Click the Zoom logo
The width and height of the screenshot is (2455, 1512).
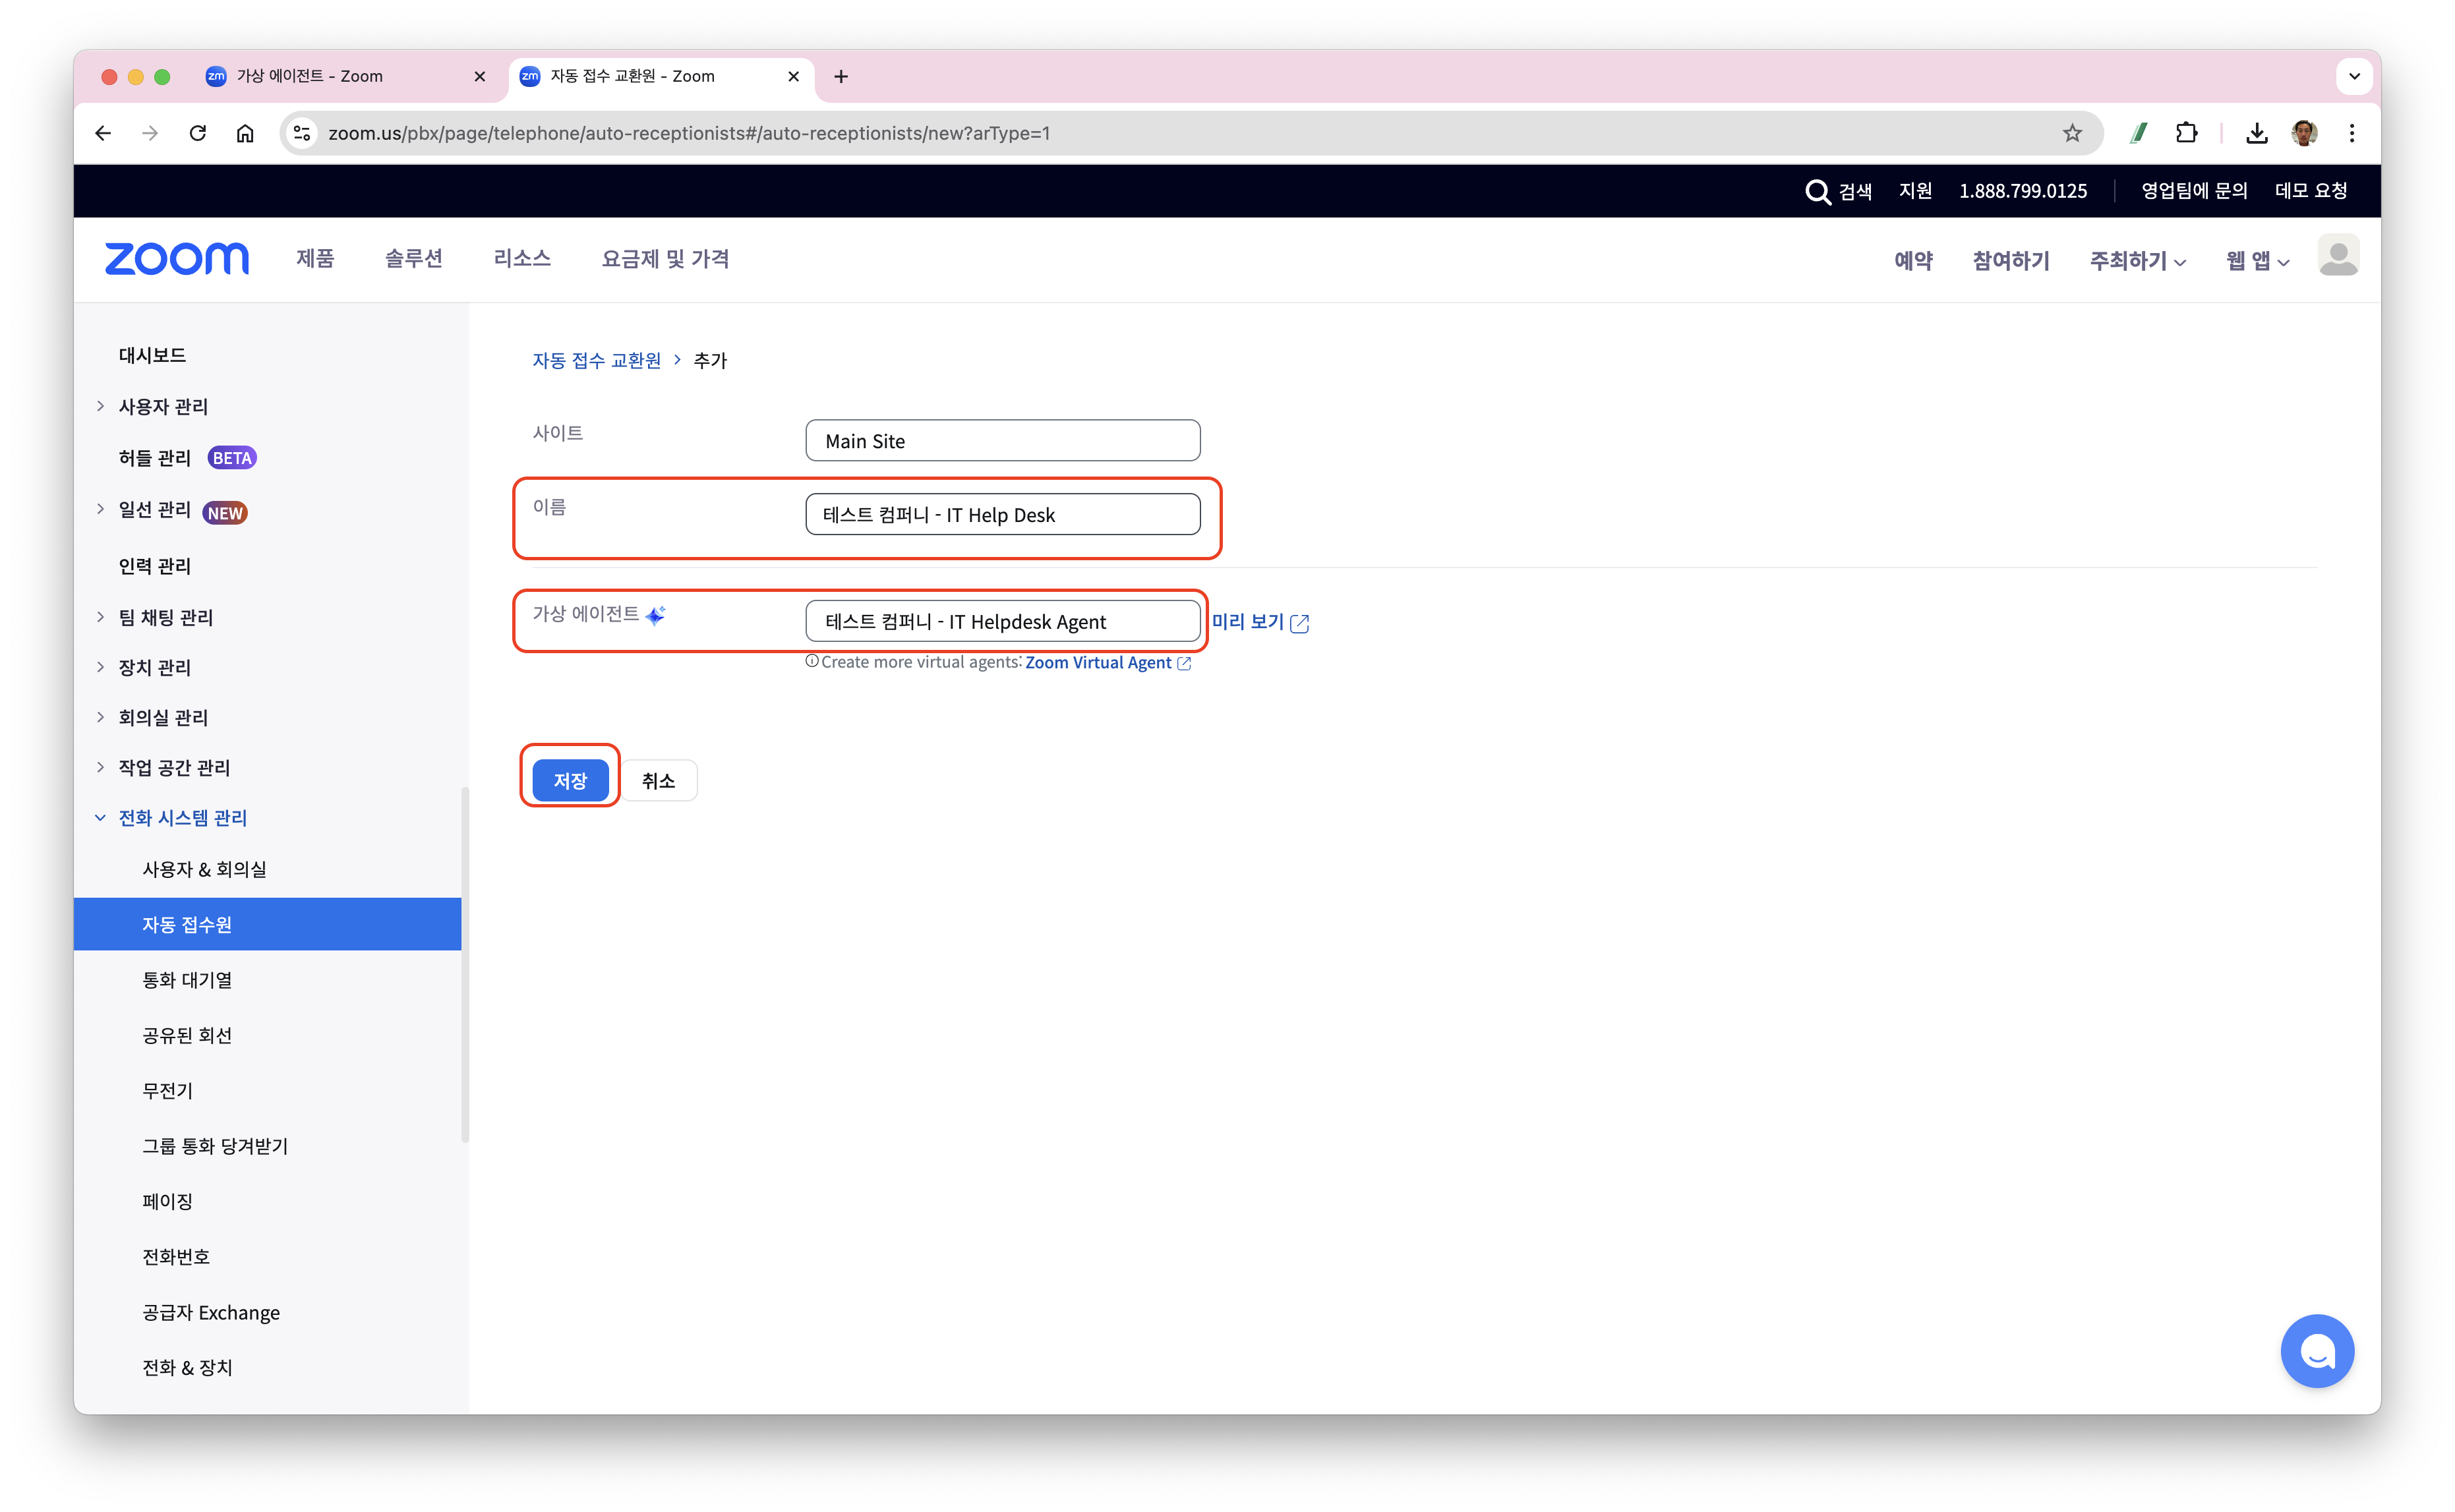click(177, 258)
